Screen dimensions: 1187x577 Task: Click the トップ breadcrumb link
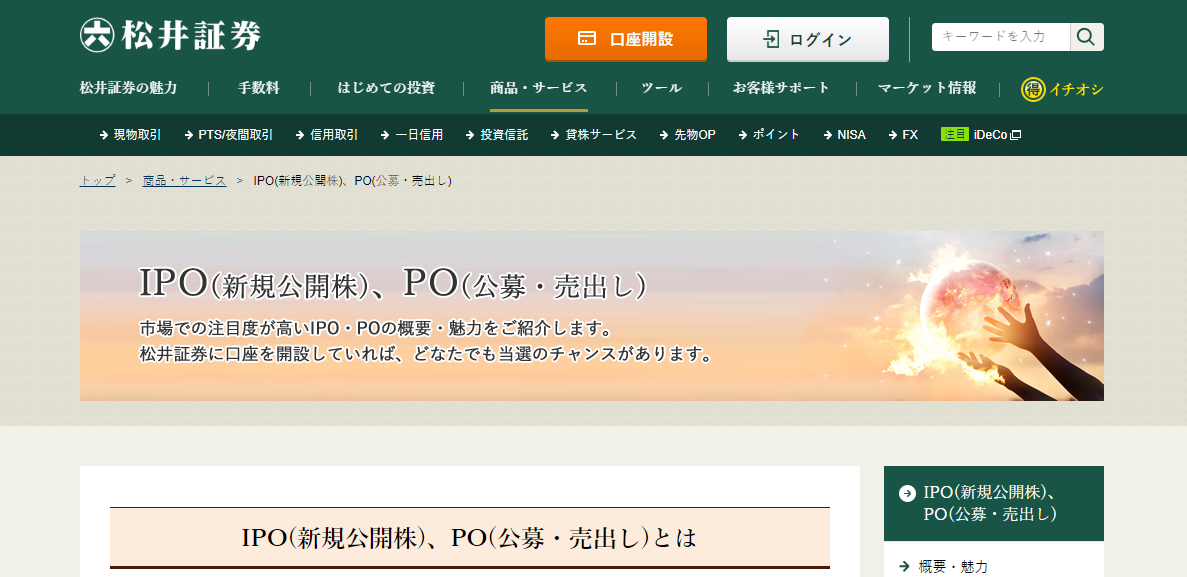pyautogui.click(x=97, y=181)
